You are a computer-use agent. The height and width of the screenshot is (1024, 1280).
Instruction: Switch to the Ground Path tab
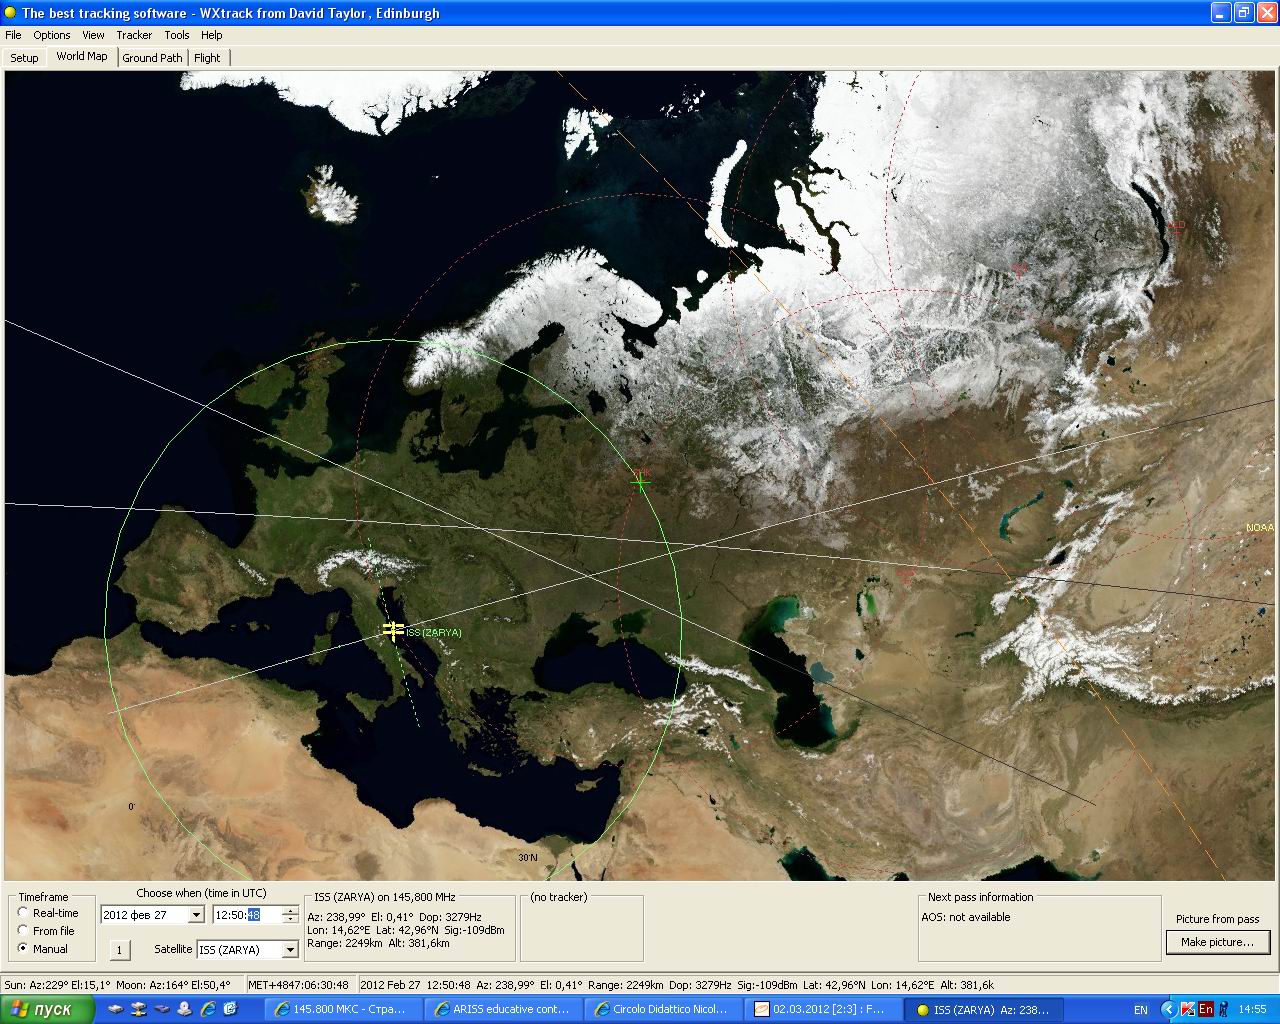coord(152,58)
